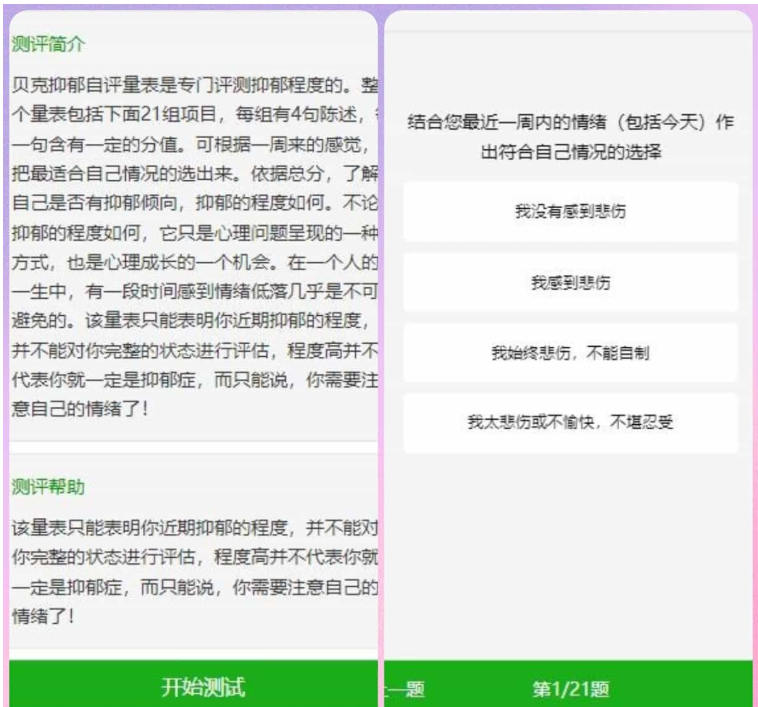The height and width of the screenshot is (707, 758).
Task: Choose the answer 我感到悲伤
Action: pos(570,282)
